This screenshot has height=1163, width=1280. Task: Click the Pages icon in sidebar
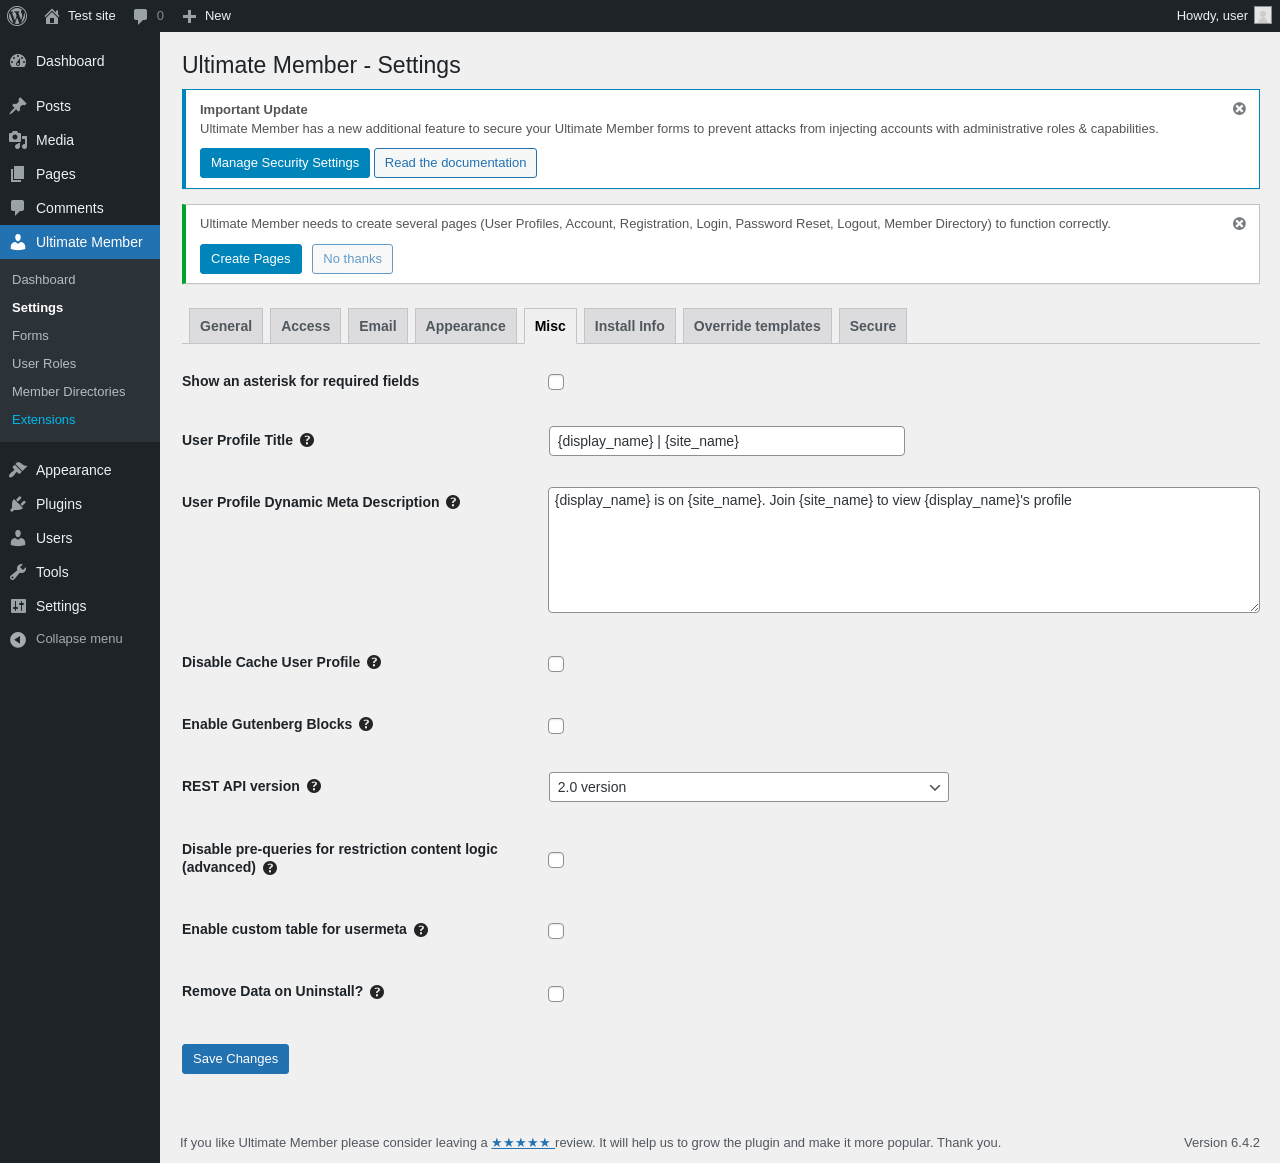point(18,174)
